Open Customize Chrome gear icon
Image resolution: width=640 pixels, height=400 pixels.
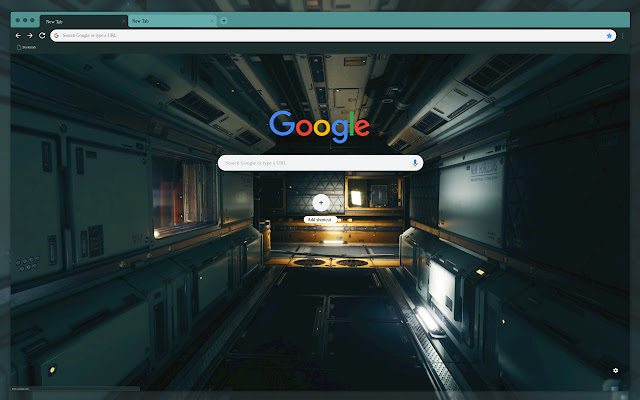click(615, 370)
